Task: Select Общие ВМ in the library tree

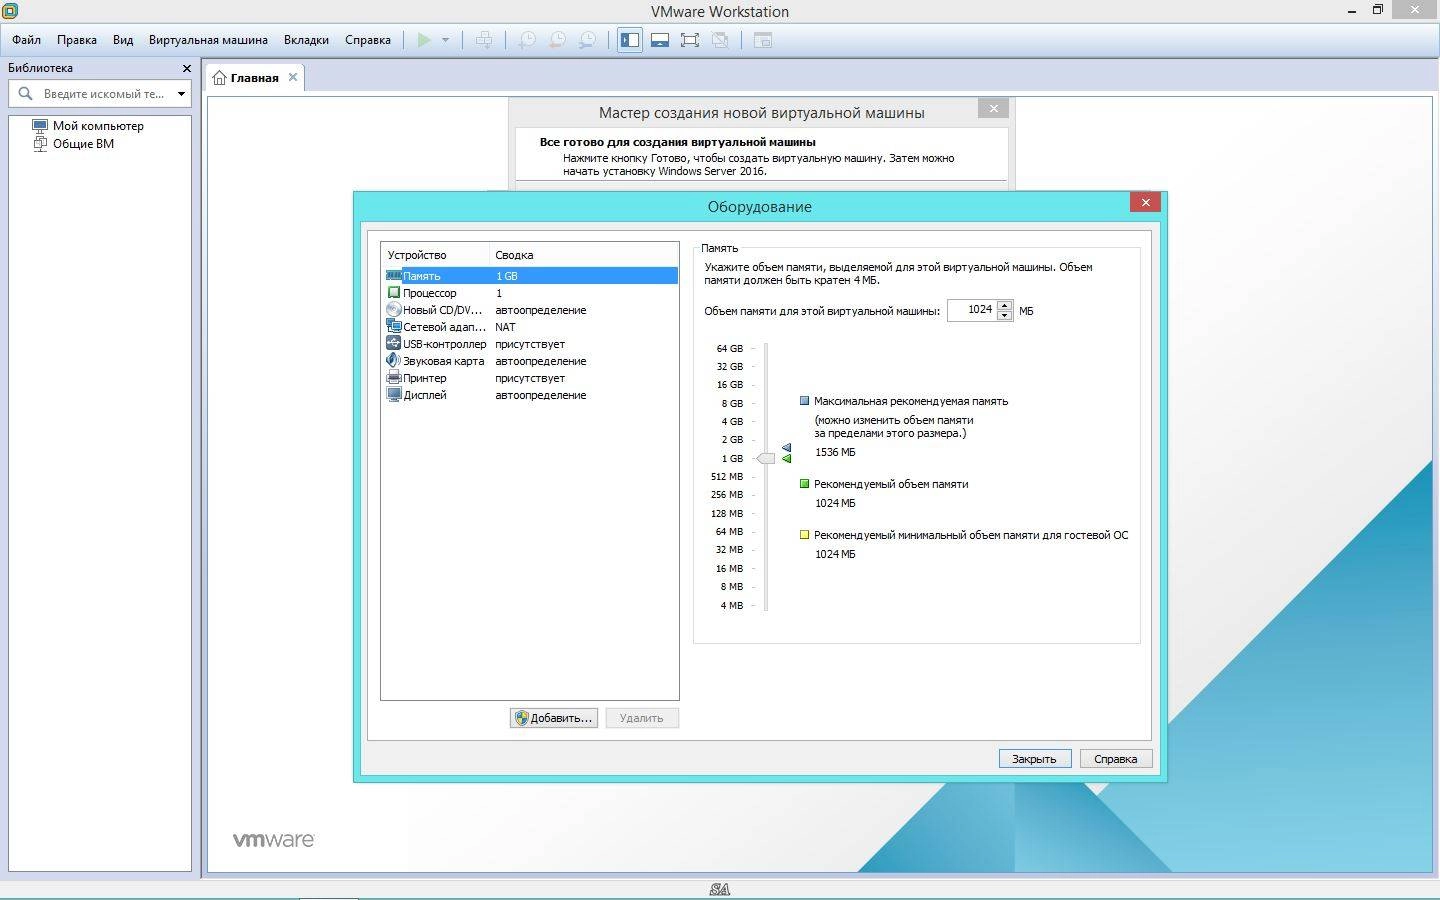Action: click(x=83, y=144)
